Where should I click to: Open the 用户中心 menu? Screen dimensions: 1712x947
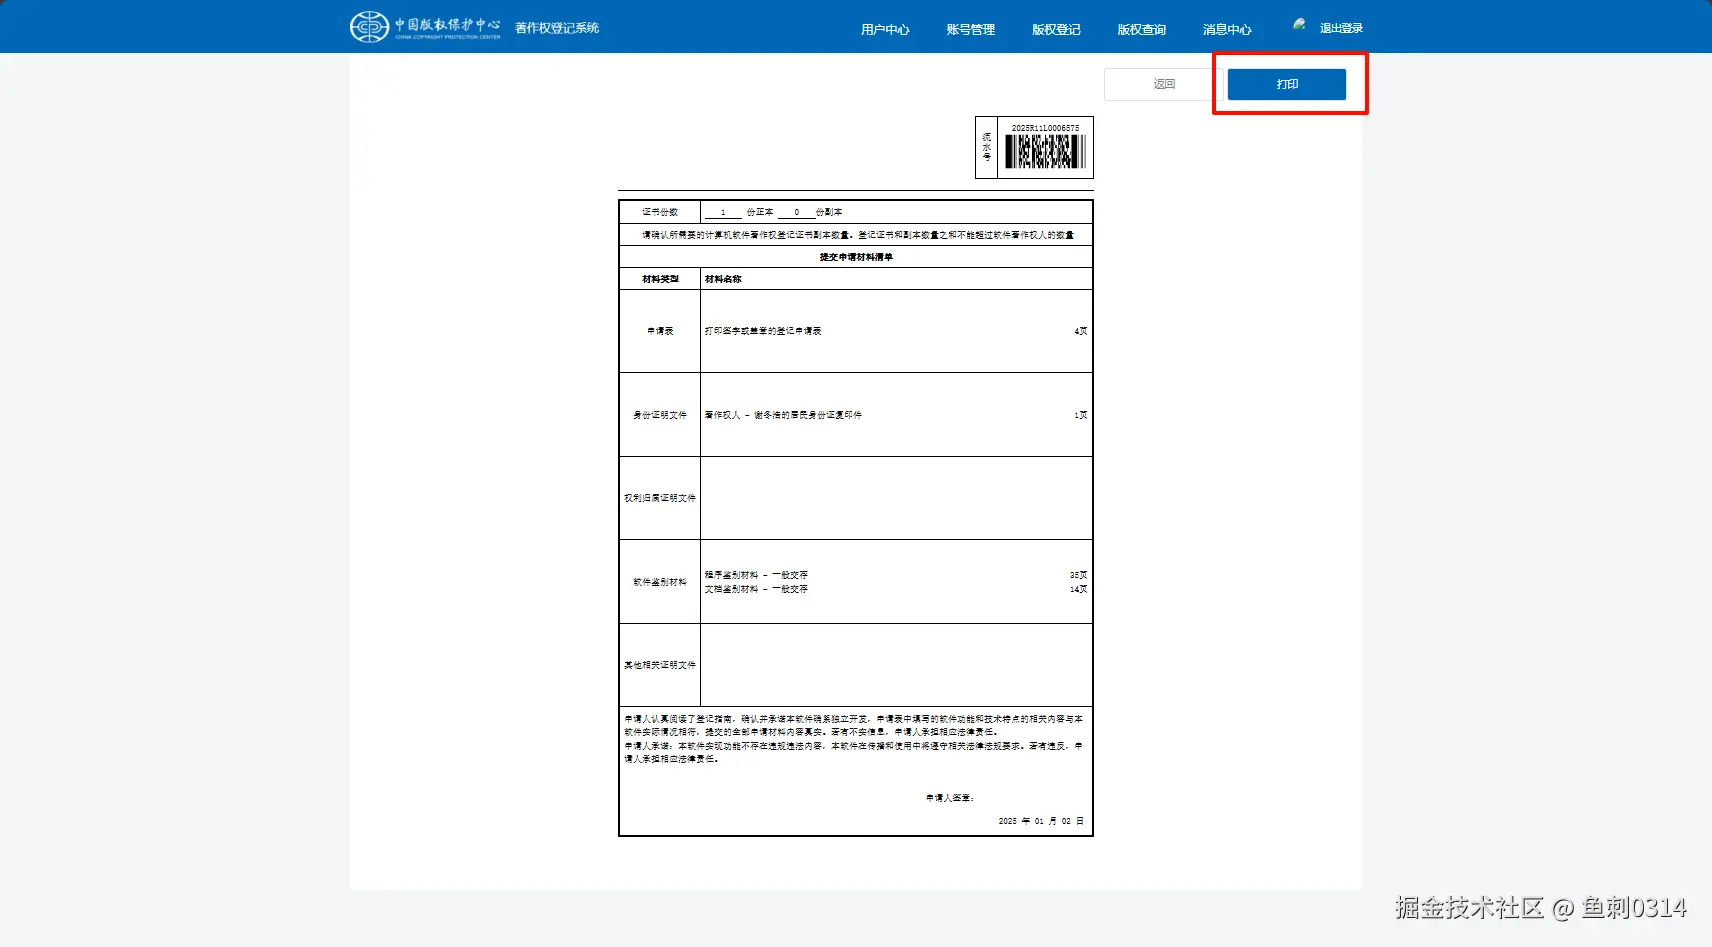(885, 30)
